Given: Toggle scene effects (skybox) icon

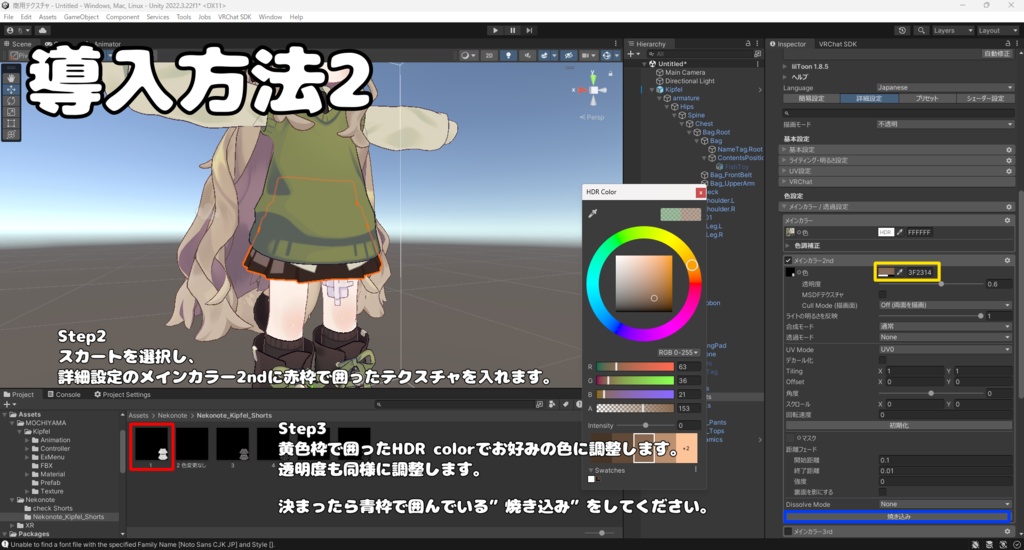Looking at the screenshot, I should click(545, 56).
